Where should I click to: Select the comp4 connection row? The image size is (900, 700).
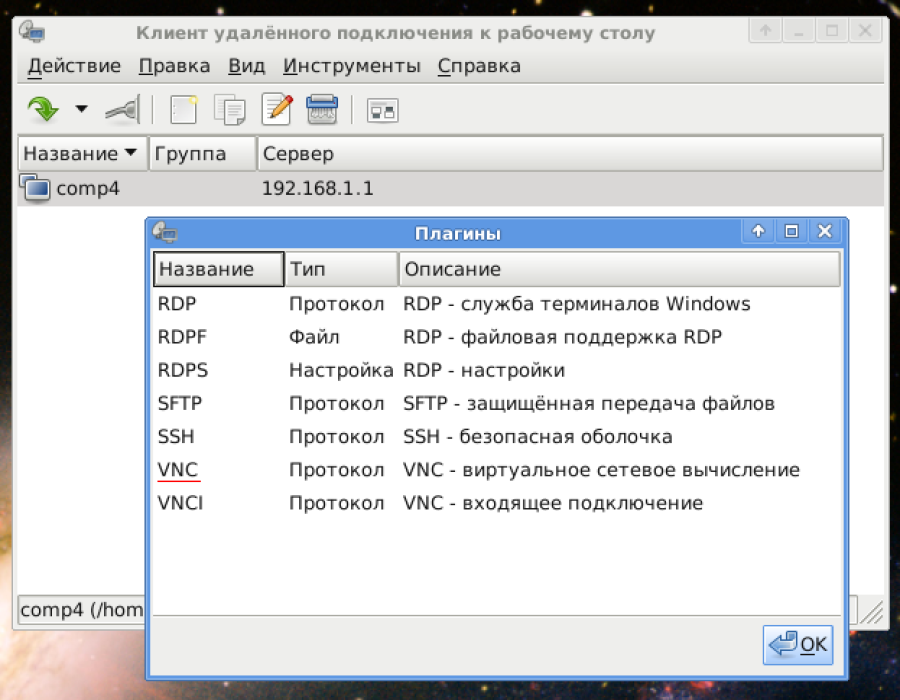click(x=451, y=188)
